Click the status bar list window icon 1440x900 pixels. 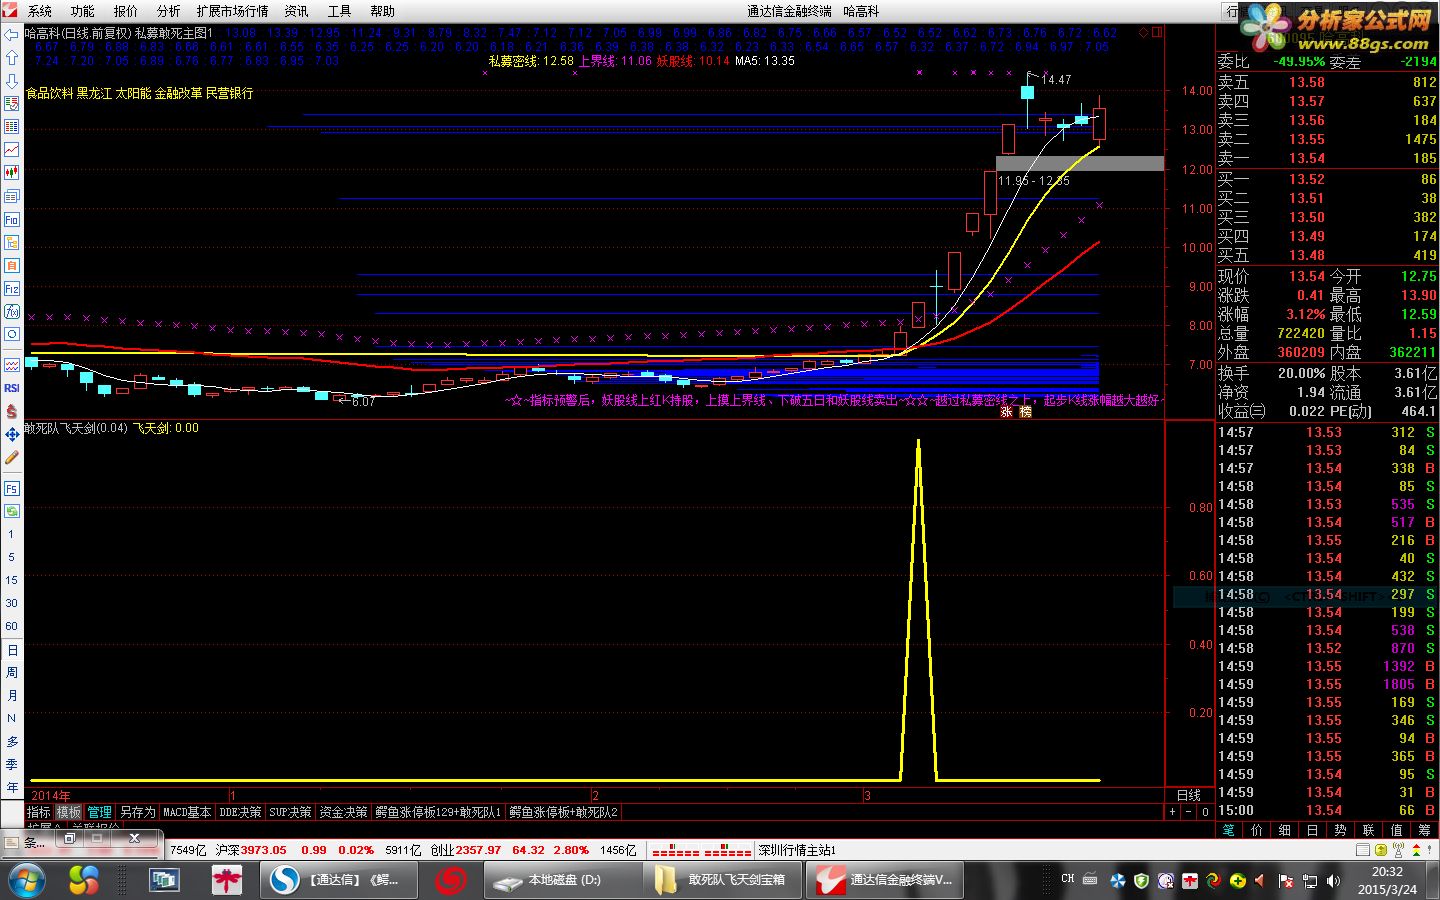(x=1362, y=850)
